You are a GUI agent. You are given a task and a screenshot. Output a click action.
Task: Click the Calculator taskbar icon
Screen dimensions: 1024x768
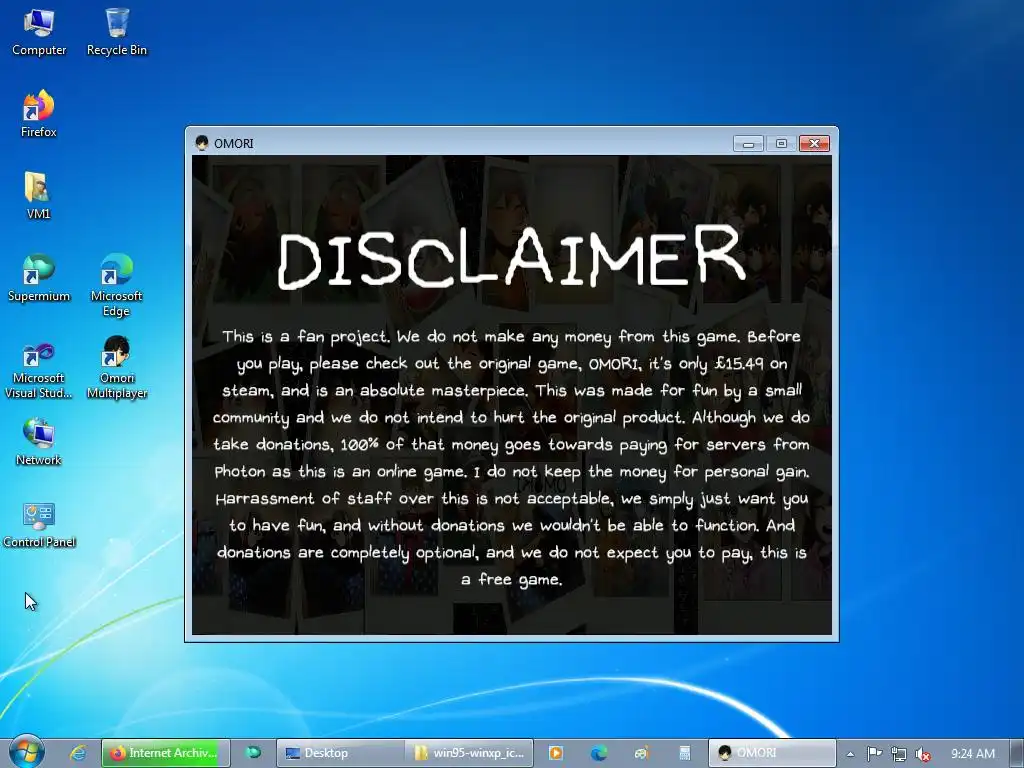(684, 753)
